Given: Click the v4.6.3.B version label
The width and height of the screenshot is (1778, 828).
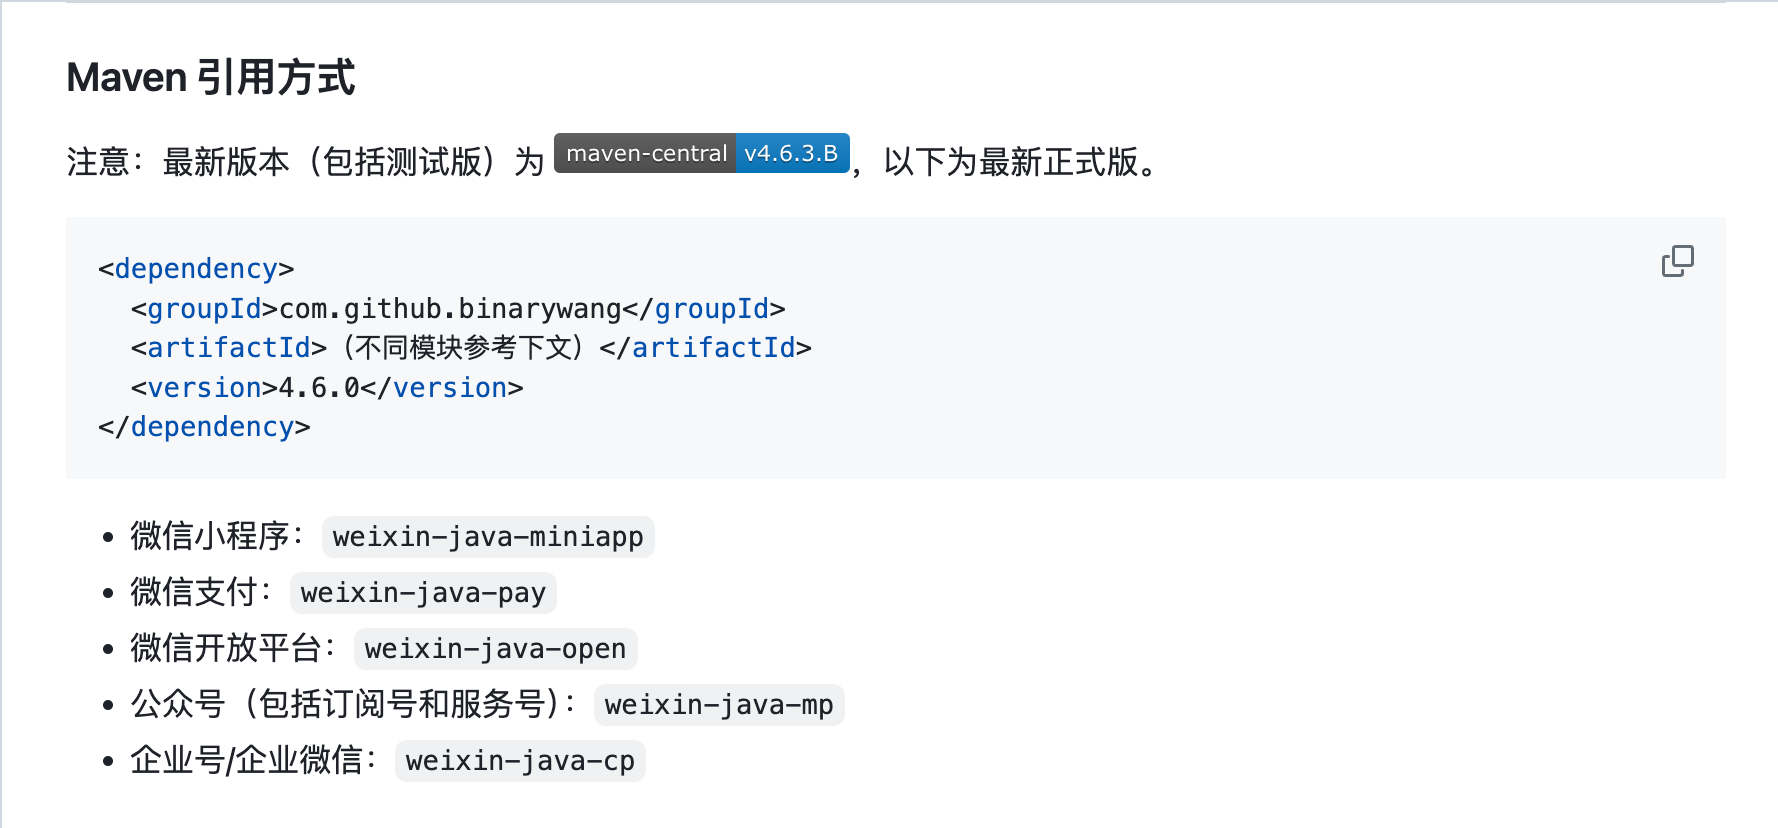Looking at the screenshot, I should pyautogui.click(x=792, y=154).
